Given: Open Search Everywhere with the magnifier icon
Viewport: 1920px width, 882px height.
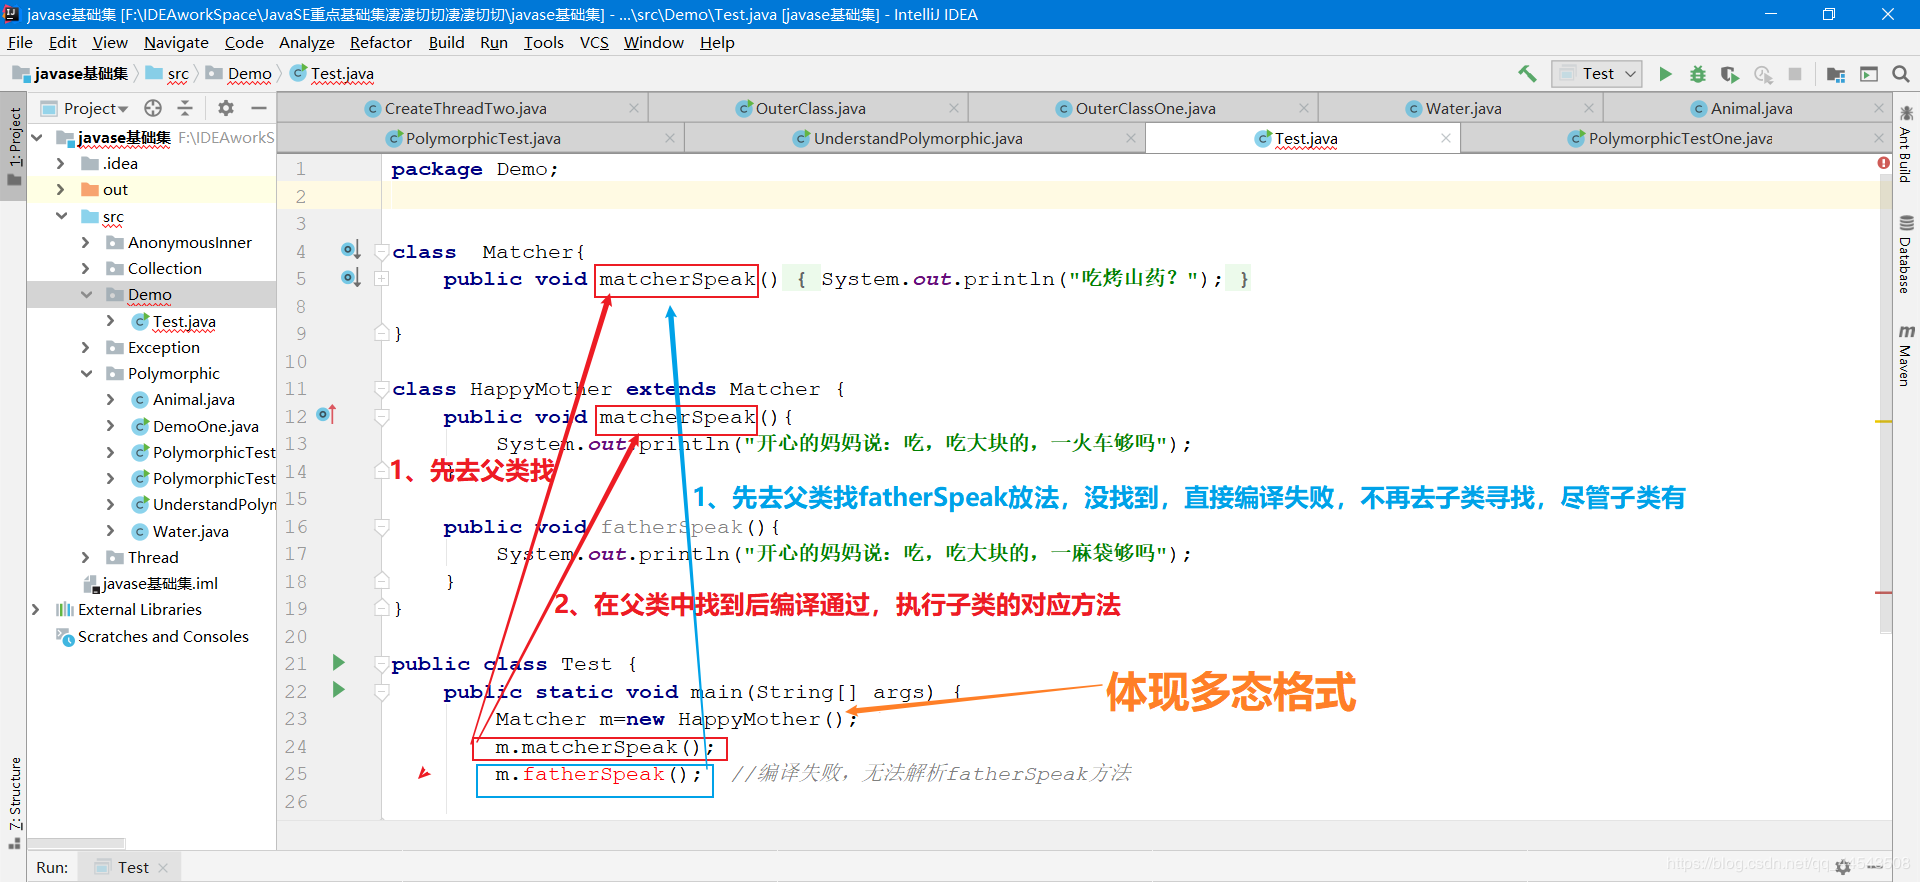Looking at the screenshot, I should (x=1901, y=74).
